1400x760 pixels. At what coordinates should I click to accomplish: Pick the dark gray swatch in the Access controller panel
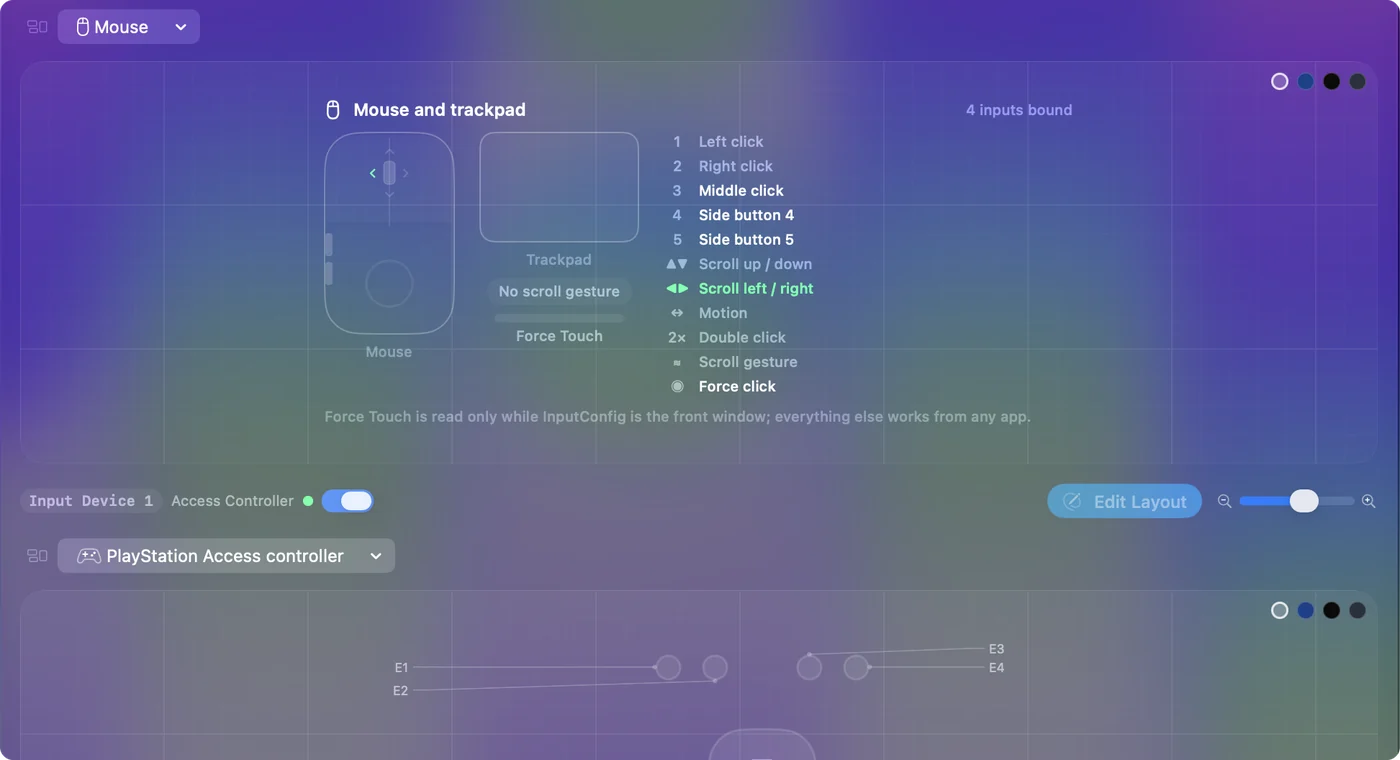pyautogui.click(x=1358, y=610)
